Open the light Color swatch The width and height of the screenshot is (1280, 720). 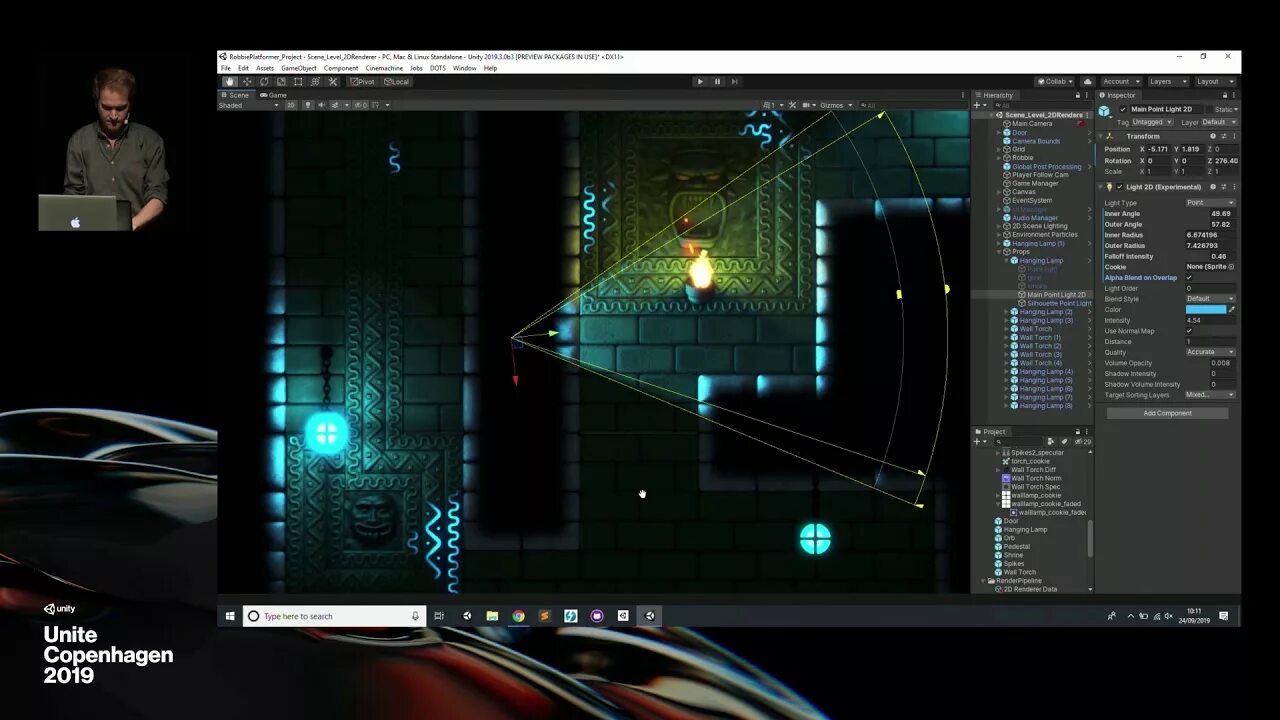pos(1205,310)
